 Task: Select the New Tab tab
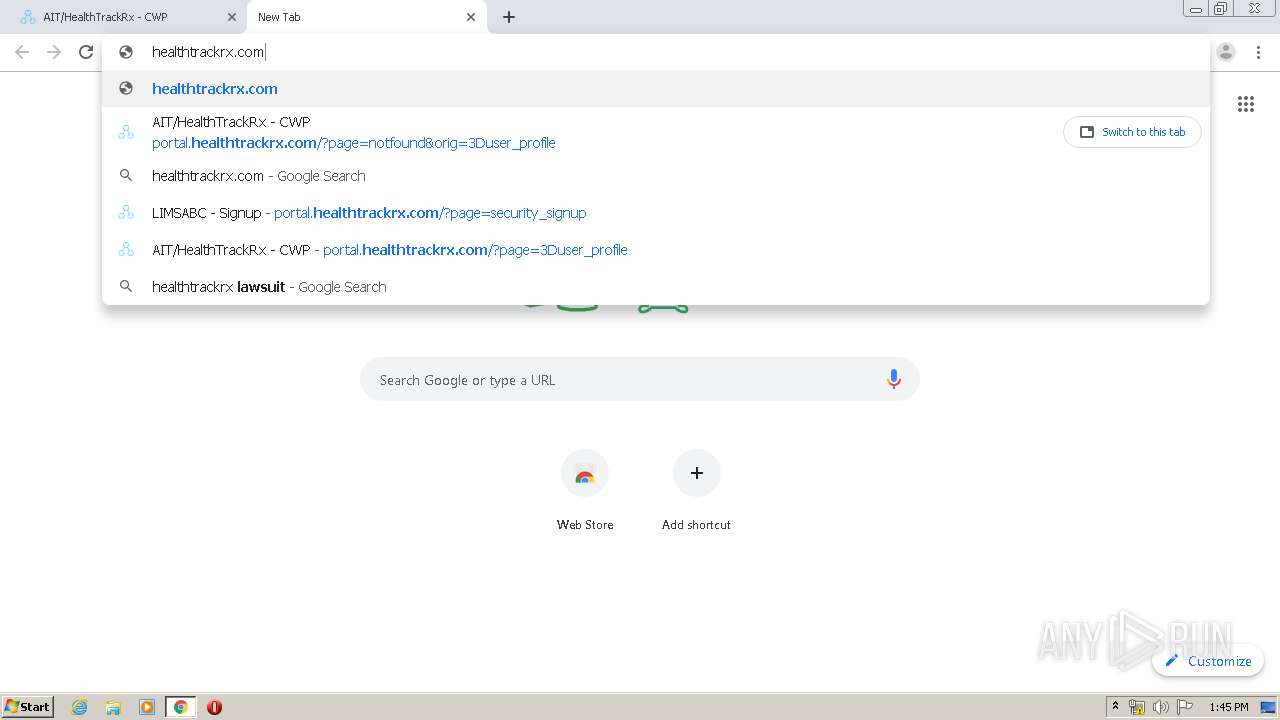click(366, 17)
